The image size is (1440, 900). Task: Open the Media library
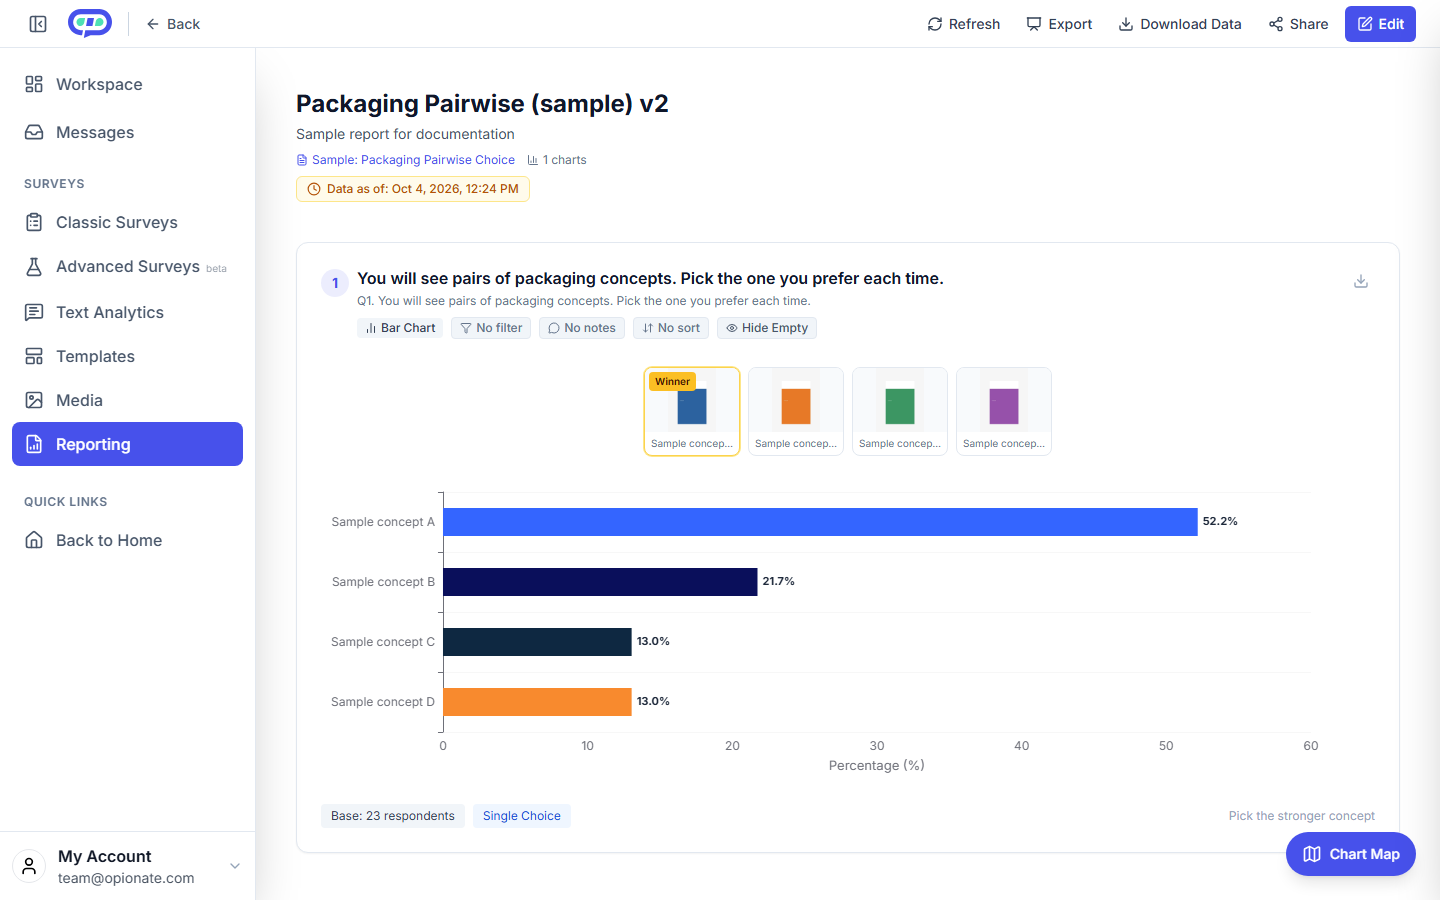coord(127,400)
